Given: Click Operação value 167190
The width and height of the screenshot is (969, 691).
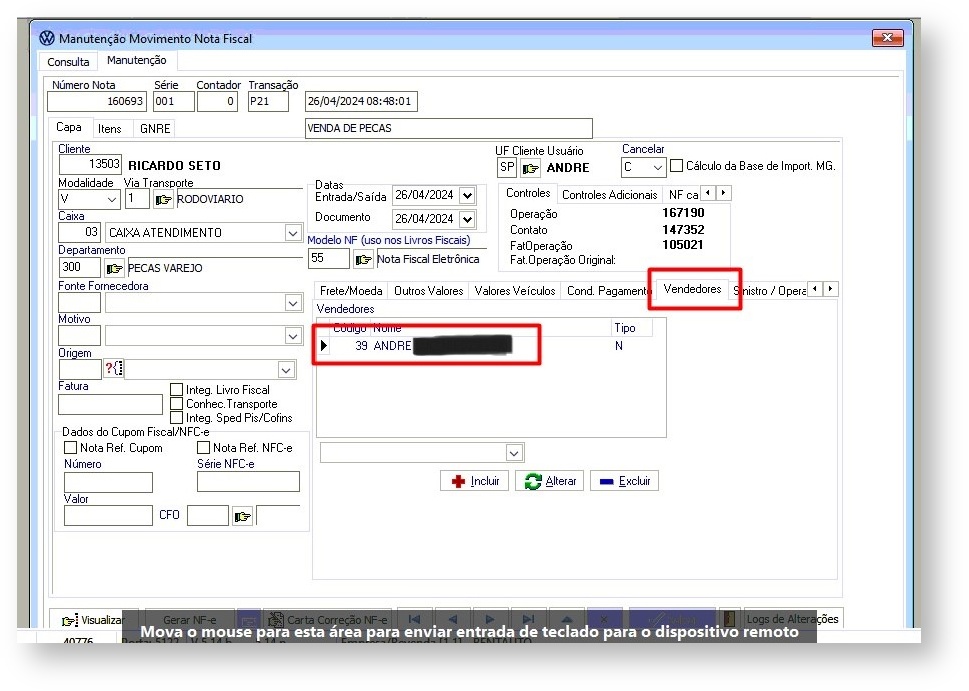Looking at the screenshot, I should pos(683,213).
